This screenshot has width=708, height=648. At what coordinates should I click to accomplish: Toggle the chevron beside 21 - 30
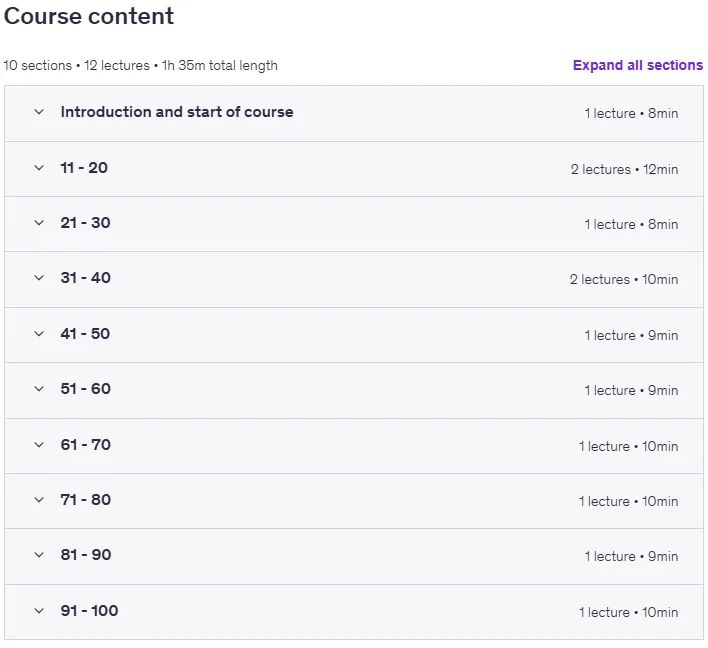39,223
